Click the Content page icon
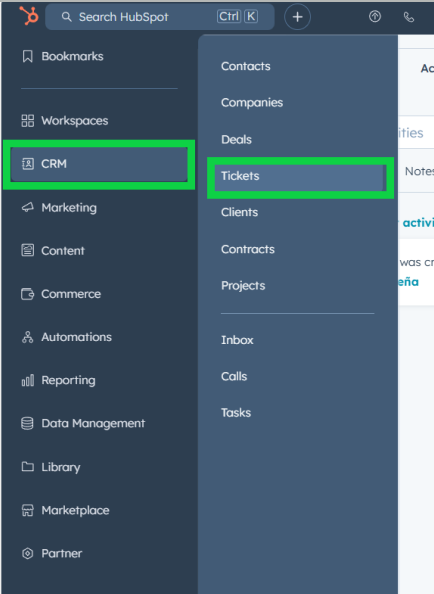 coord(27,250)
